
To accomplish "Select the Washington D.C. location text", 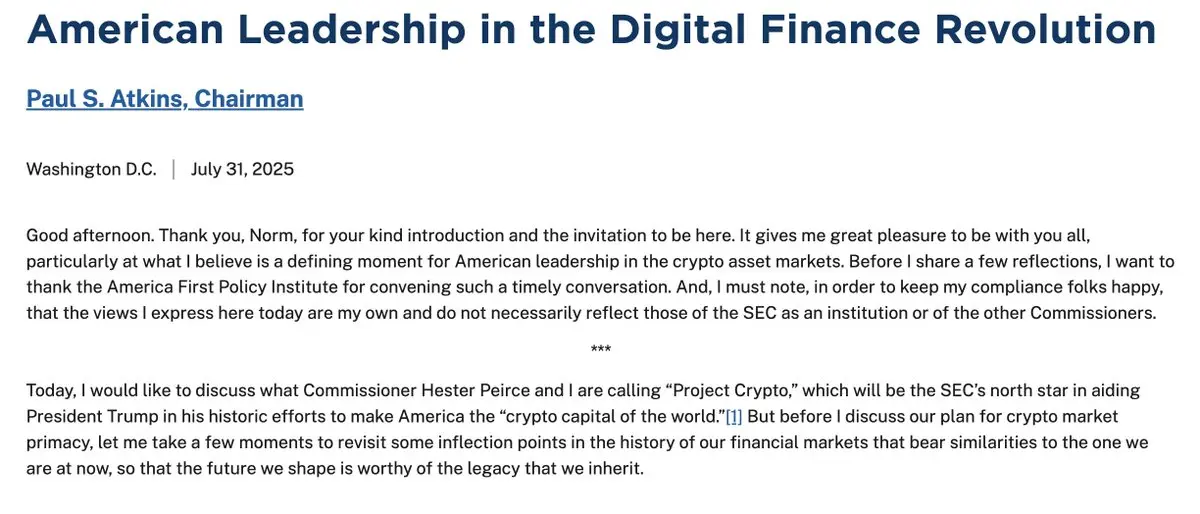I will [x=92, y=169].
